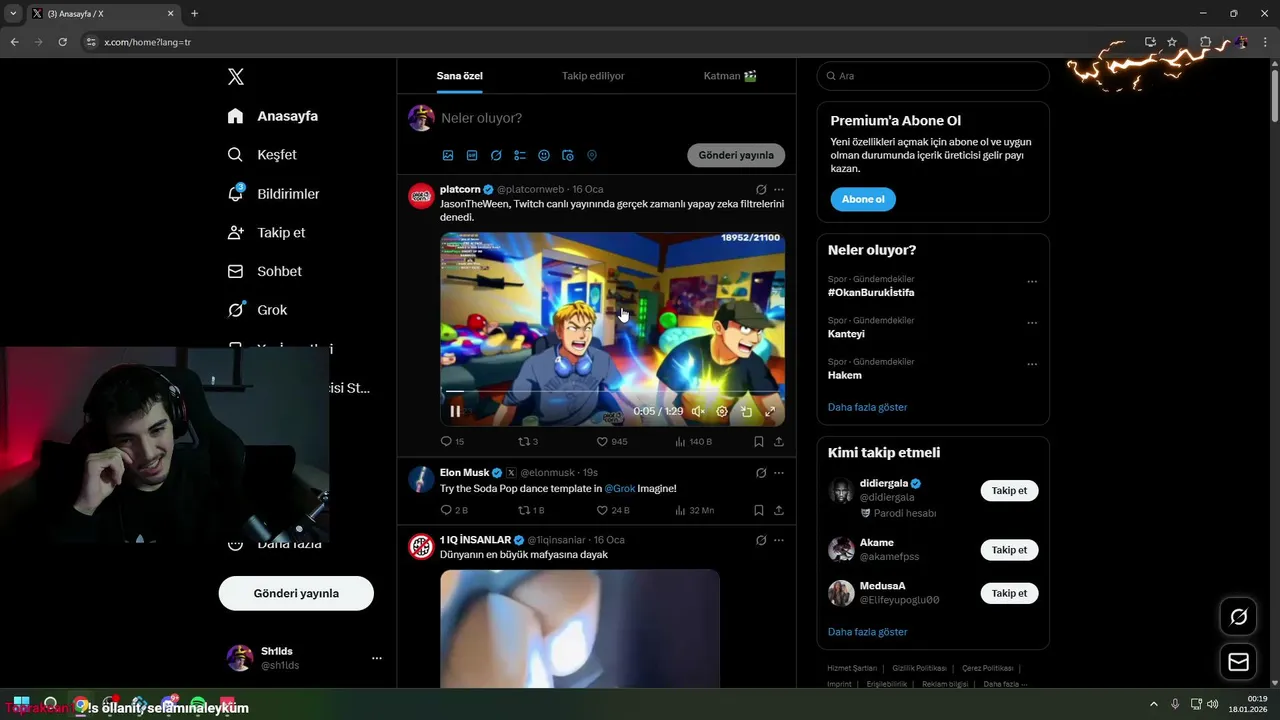The image size is (1280, 720).
Task: Open more options for Hakem trend
Action: pyautogui.click(x=1032, y=364)
